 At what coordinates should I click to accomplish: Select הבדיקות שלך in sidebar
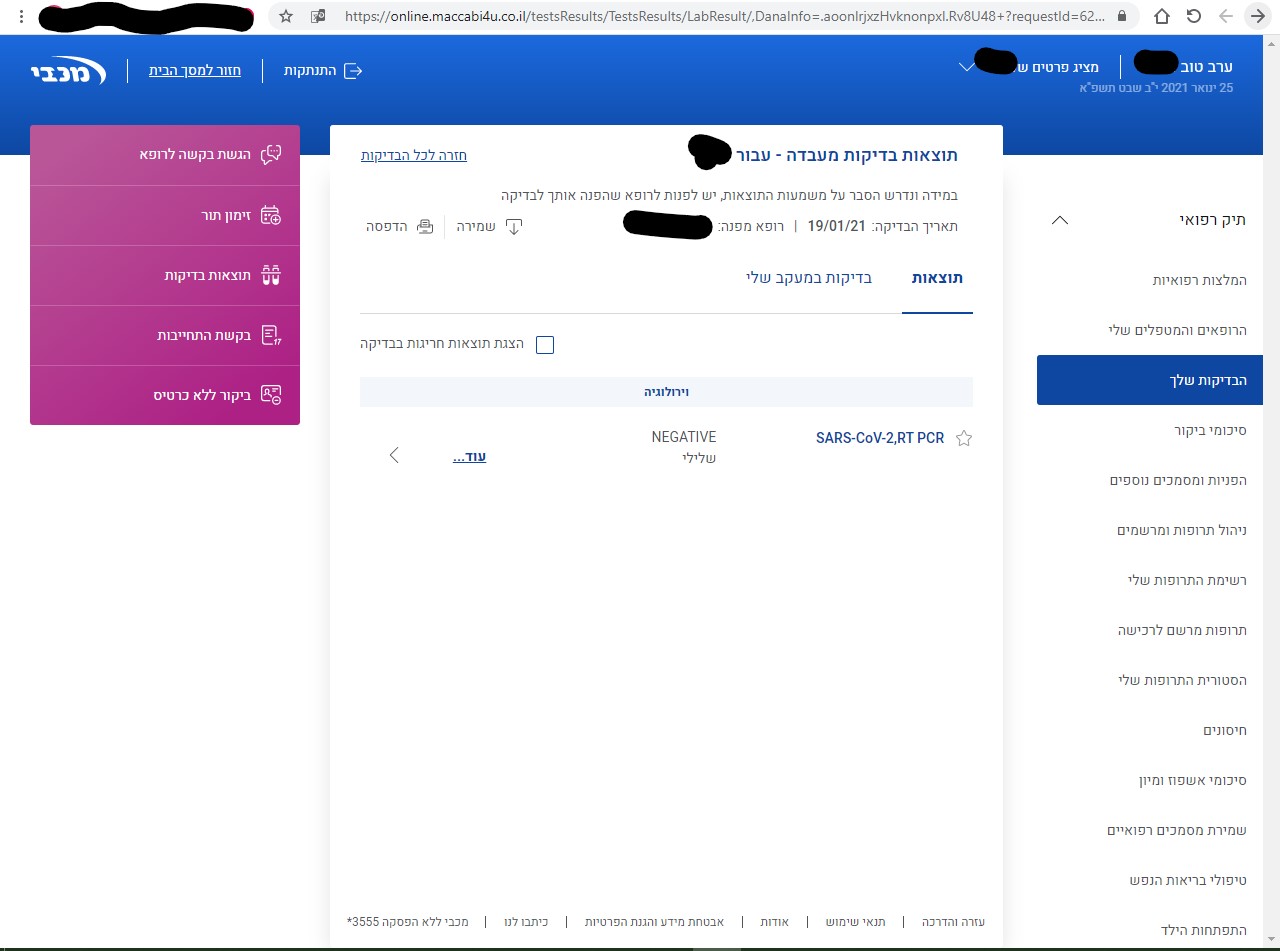(1150, 380)
